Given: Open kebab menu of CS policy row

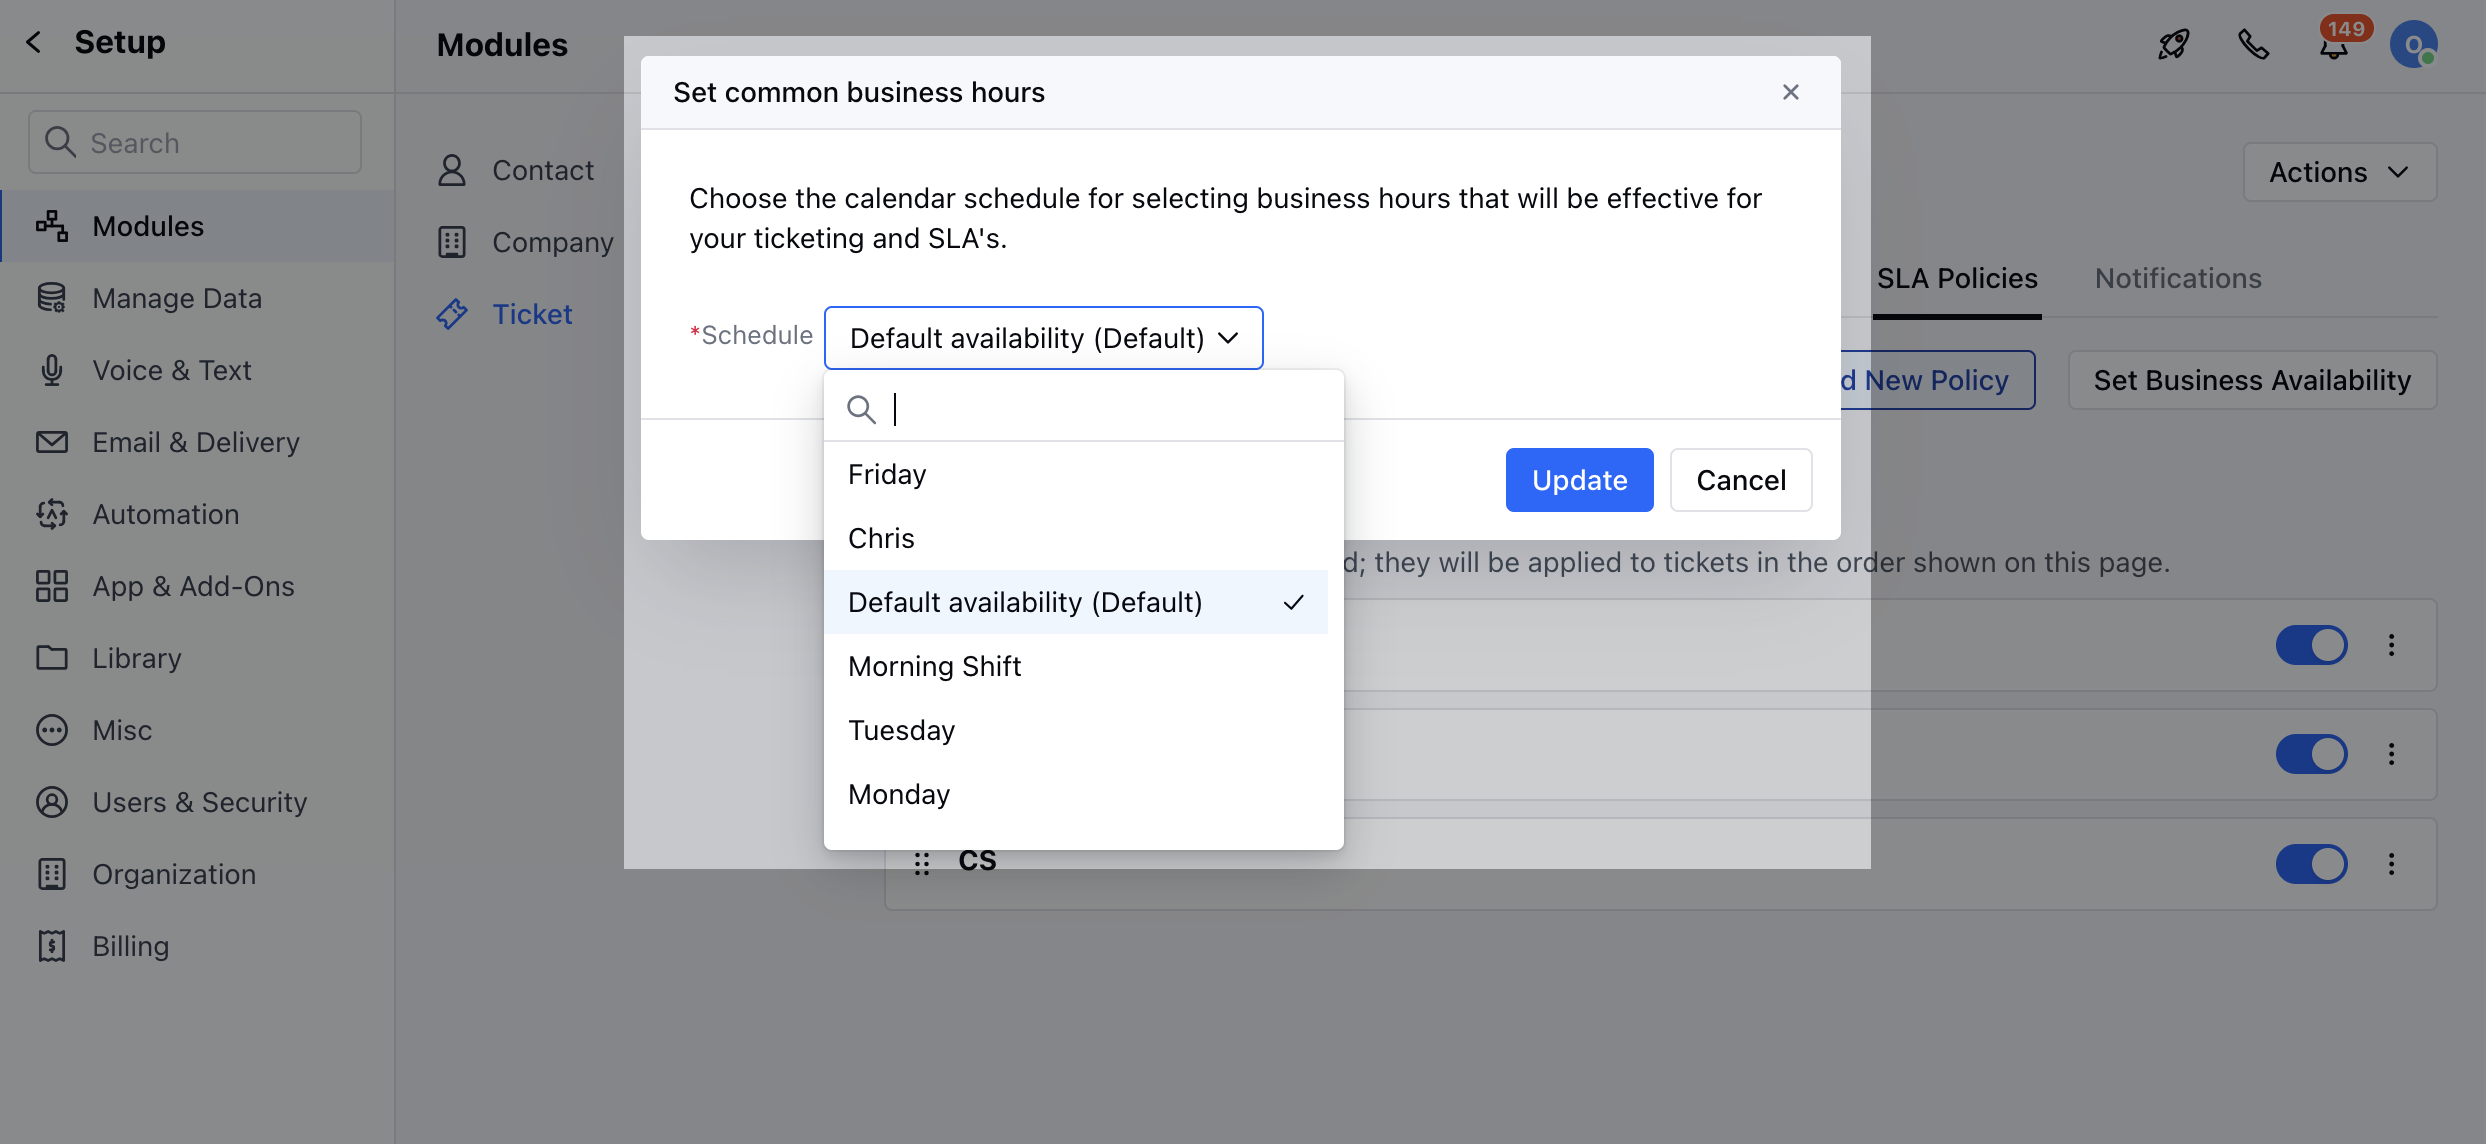Looking at the screenshot, I should pos(2391,864).
